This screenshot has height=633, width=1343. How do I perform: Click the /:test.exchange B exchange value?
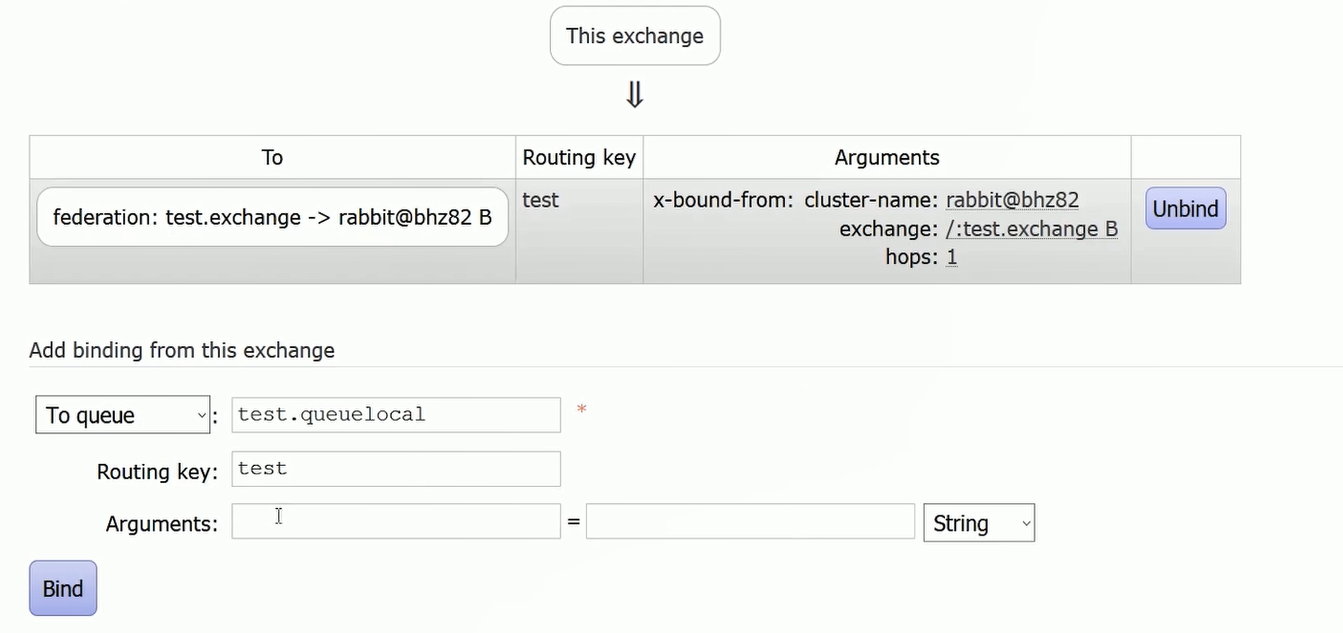tap(1031, 229)
